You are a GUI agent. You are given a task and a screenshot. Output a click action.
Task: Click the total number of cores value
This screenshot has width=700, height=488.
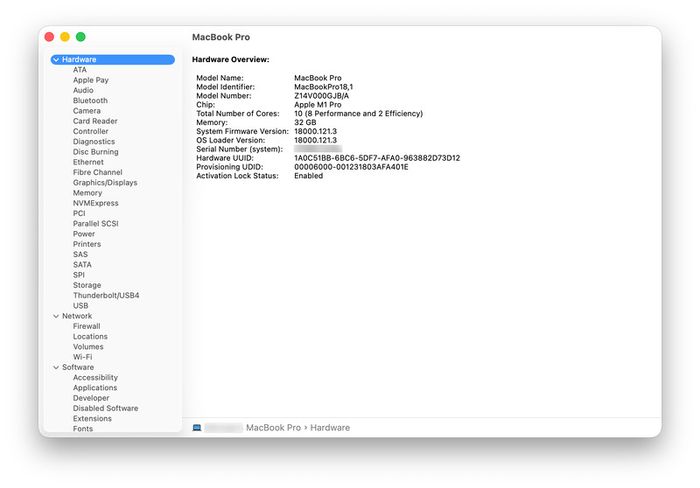(x=358, y=114)
